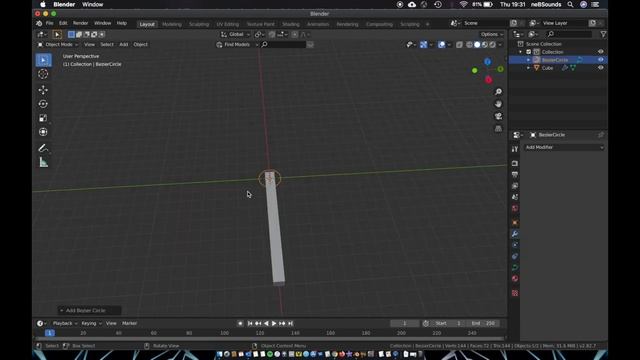Open the Object properties orange square tab
This screenshot has height=360, width=640.
click(515, 223)
